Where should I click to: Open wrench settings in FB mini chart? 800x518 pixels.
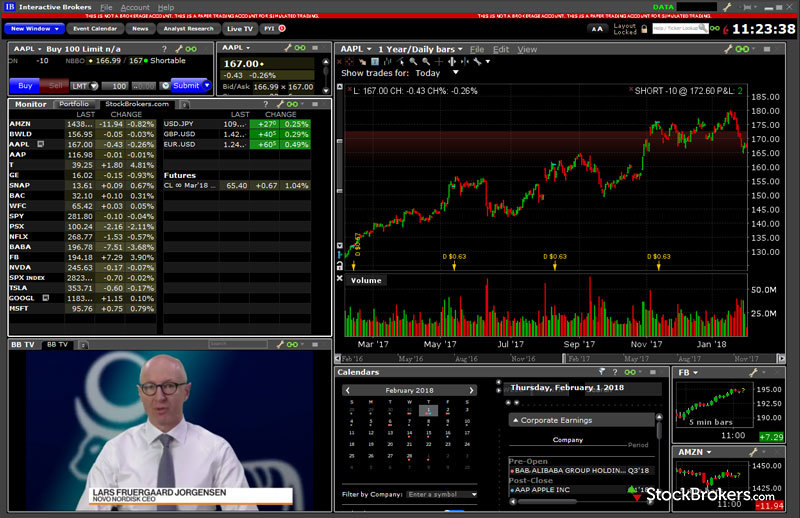754,373
